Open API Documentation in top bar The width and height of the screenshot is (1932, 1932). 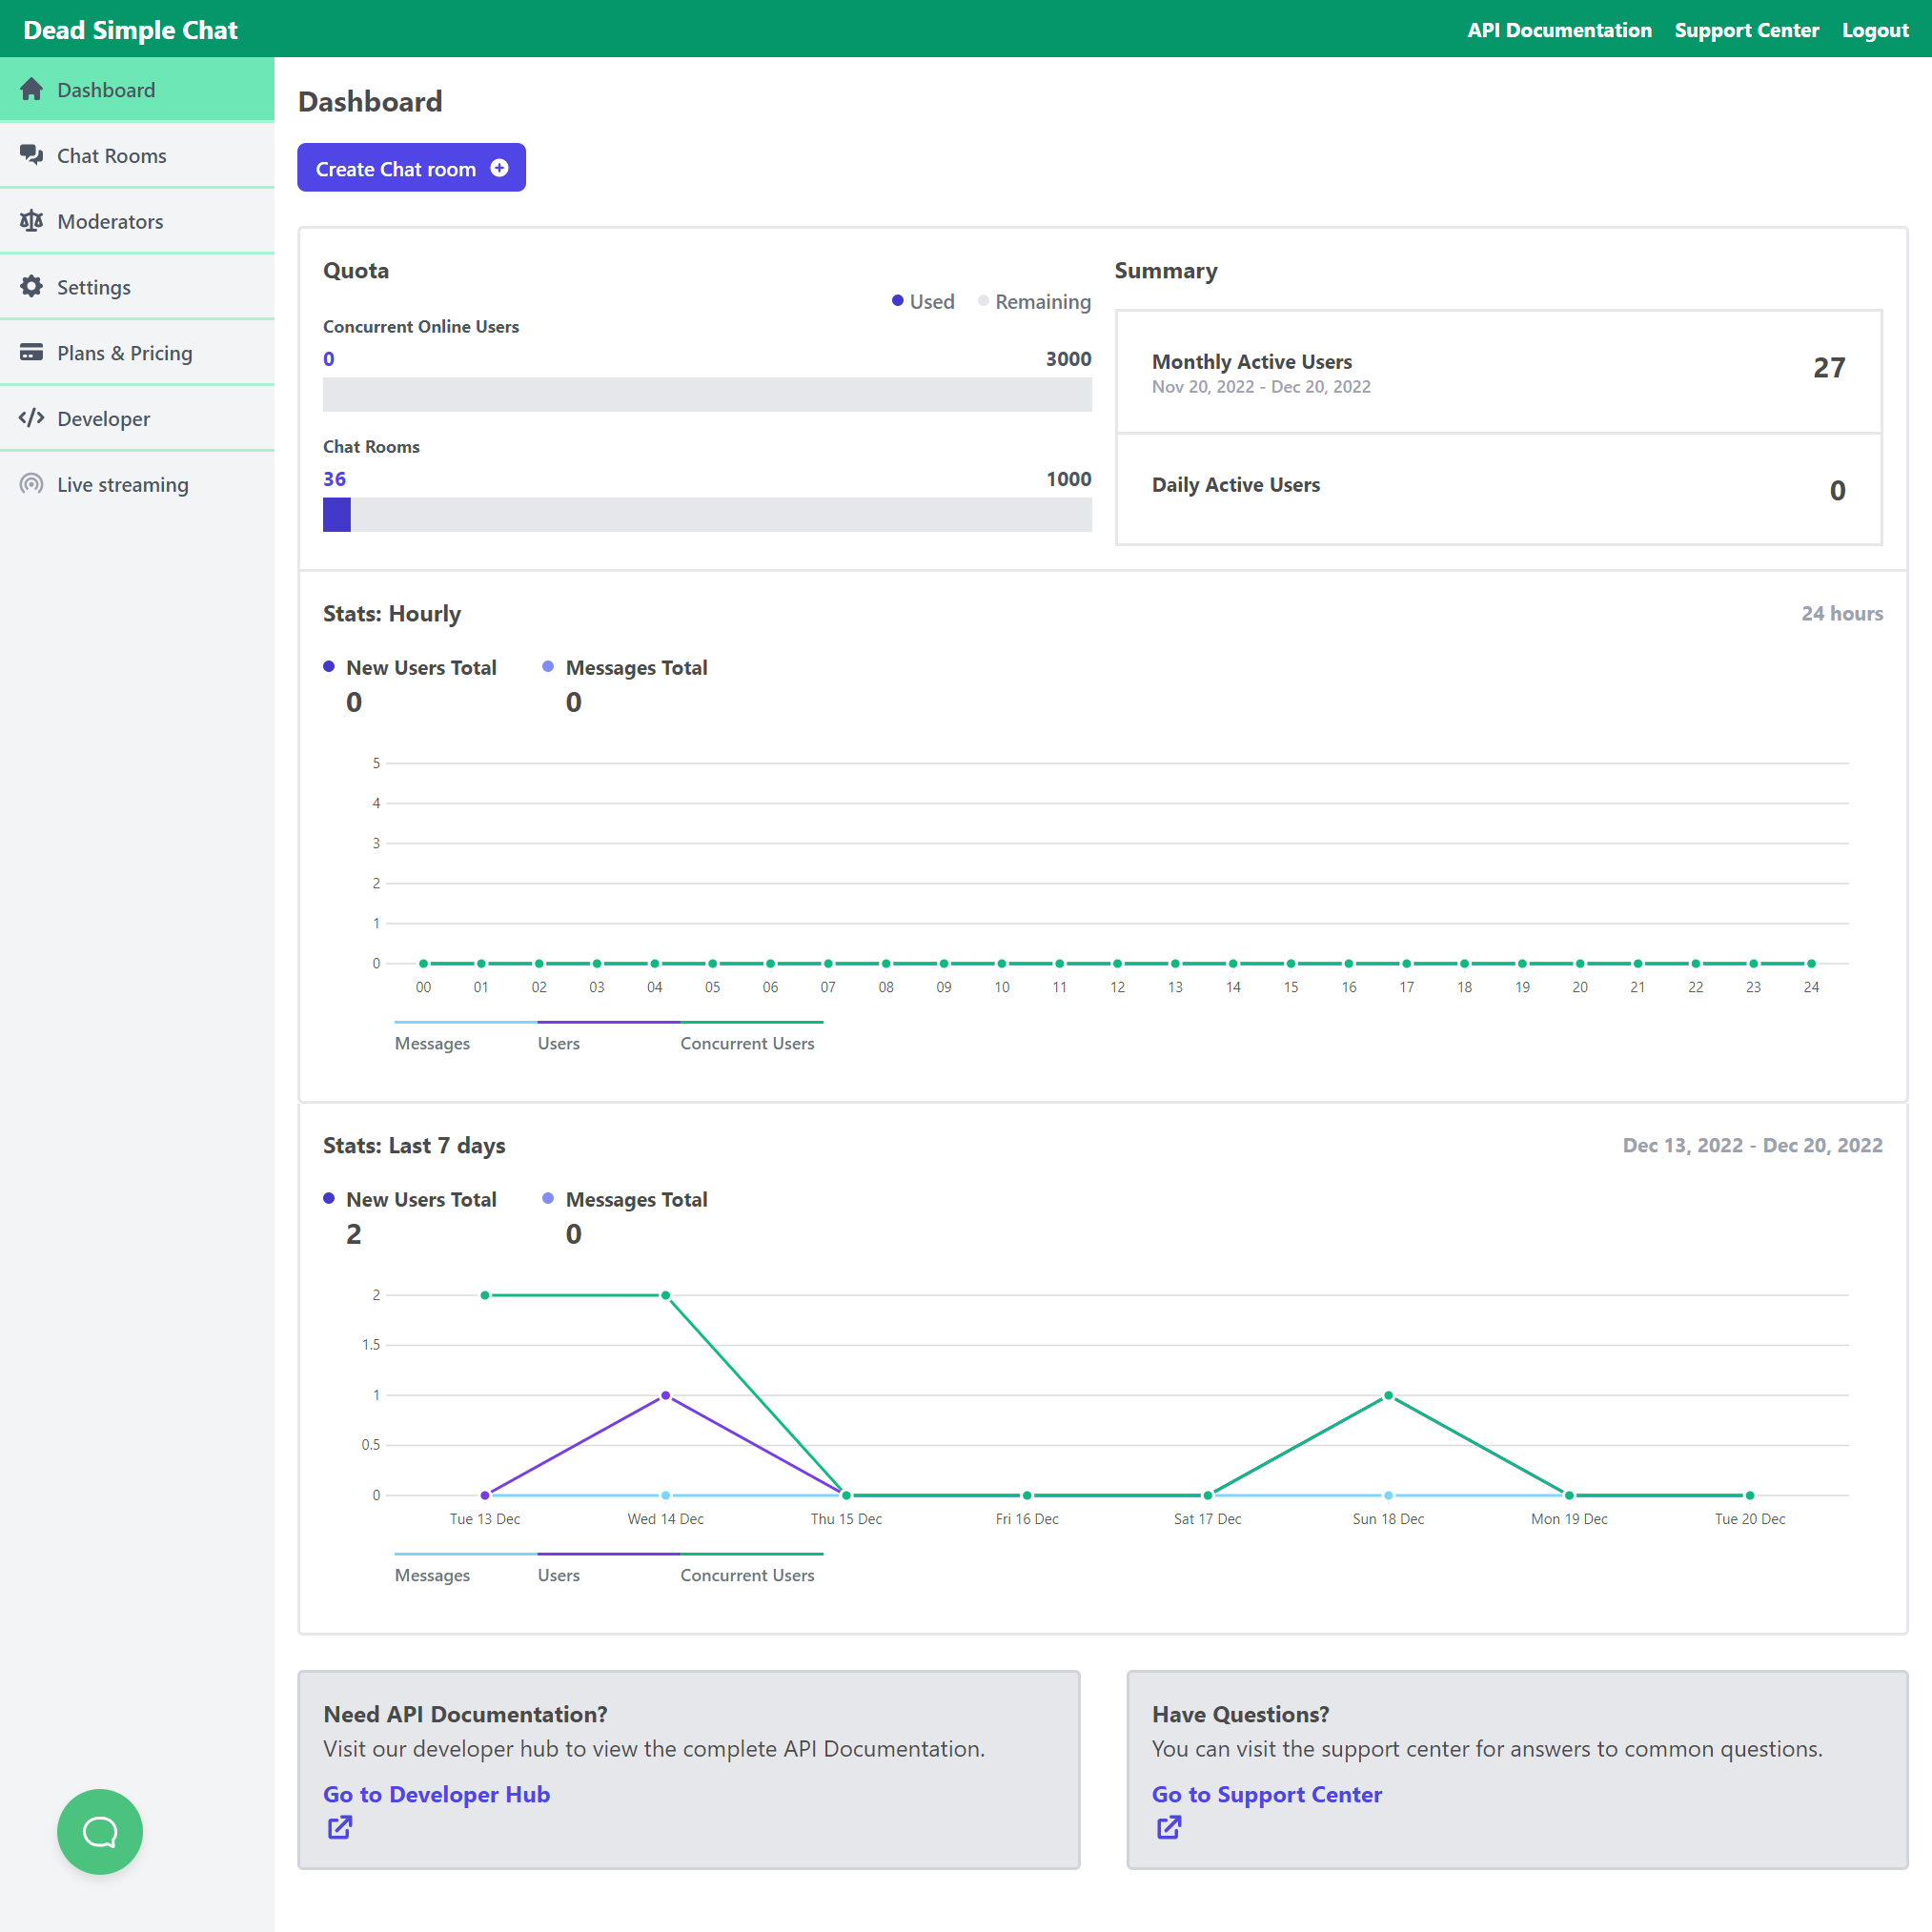point(1559,30)
